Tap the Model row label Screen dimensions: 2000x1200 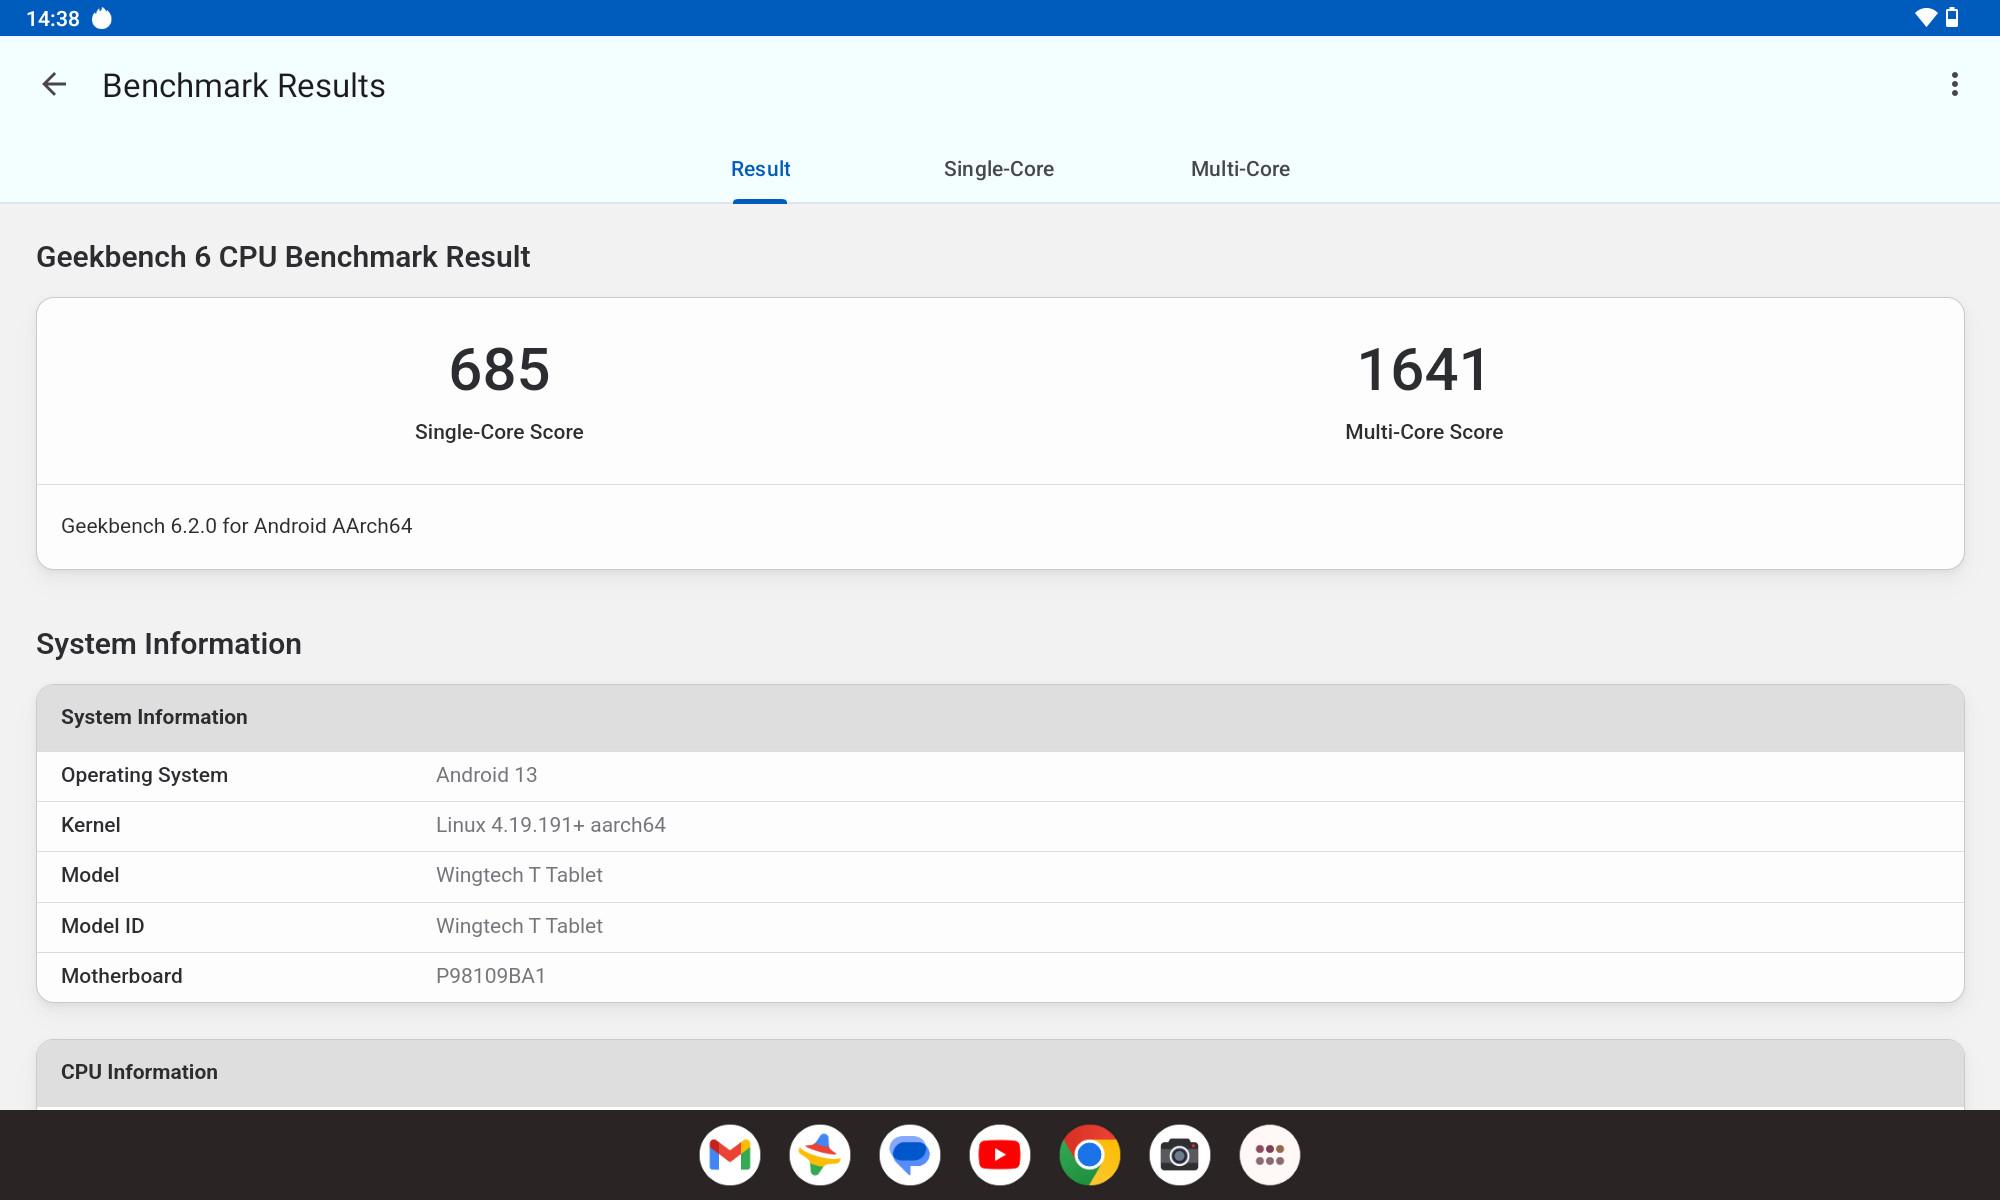pos(90,875)
